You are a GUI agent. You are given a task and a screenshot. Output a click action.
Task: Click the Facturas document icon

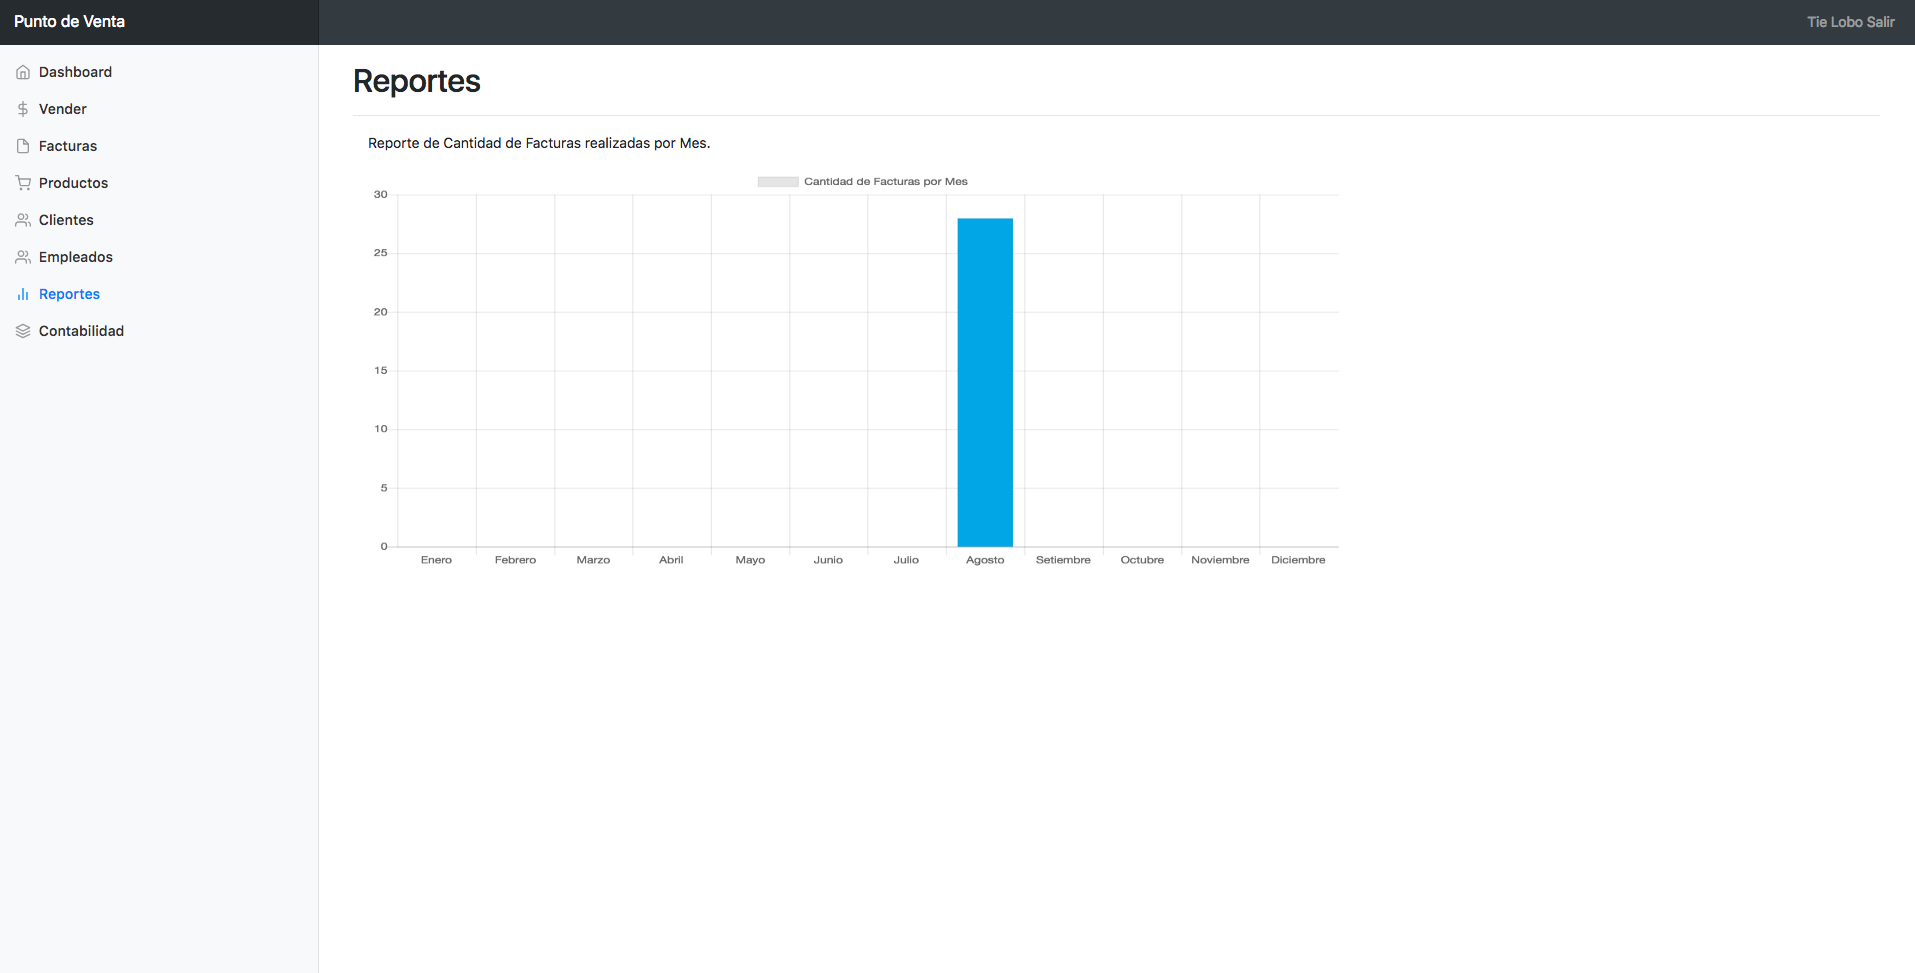(x=23, y=146)
